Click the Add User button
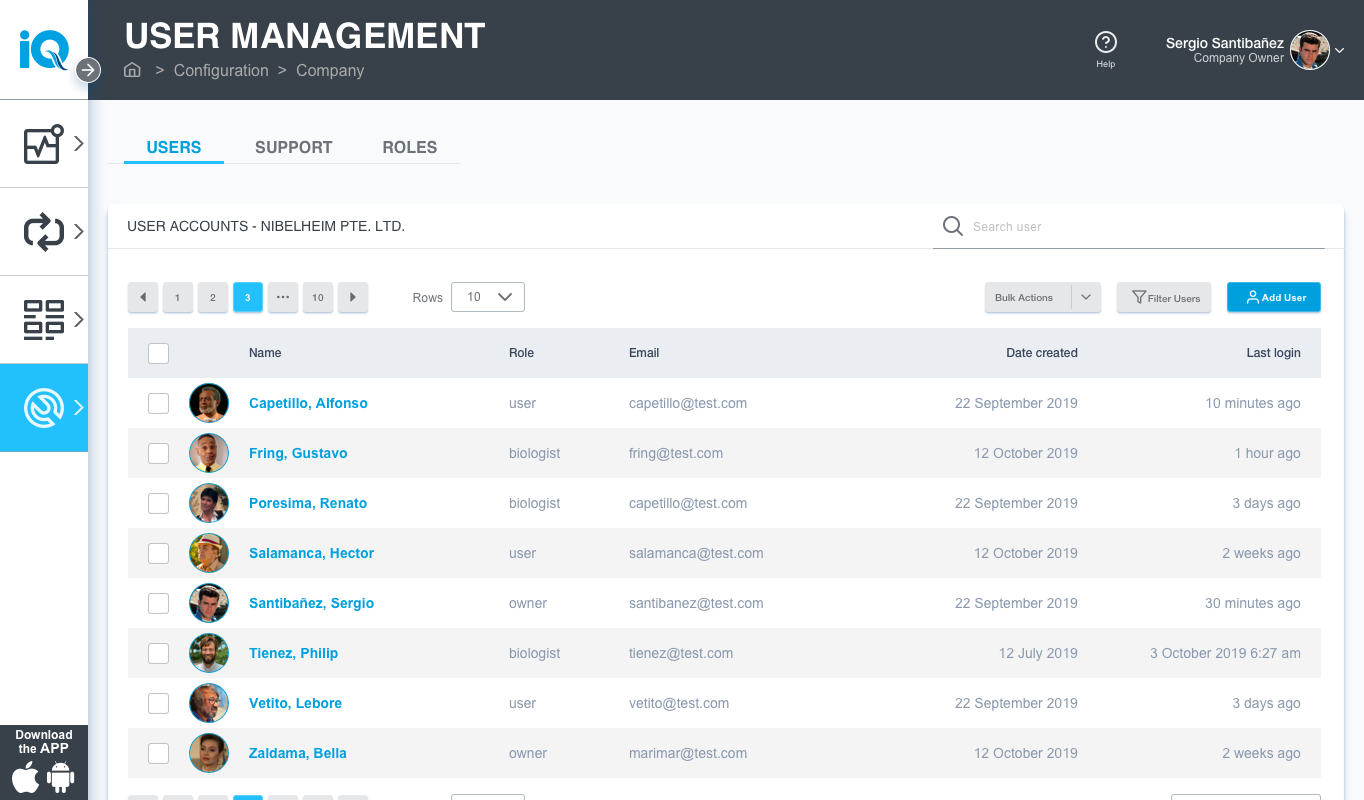1364x800 pixels. click(x=1273, y=297)
